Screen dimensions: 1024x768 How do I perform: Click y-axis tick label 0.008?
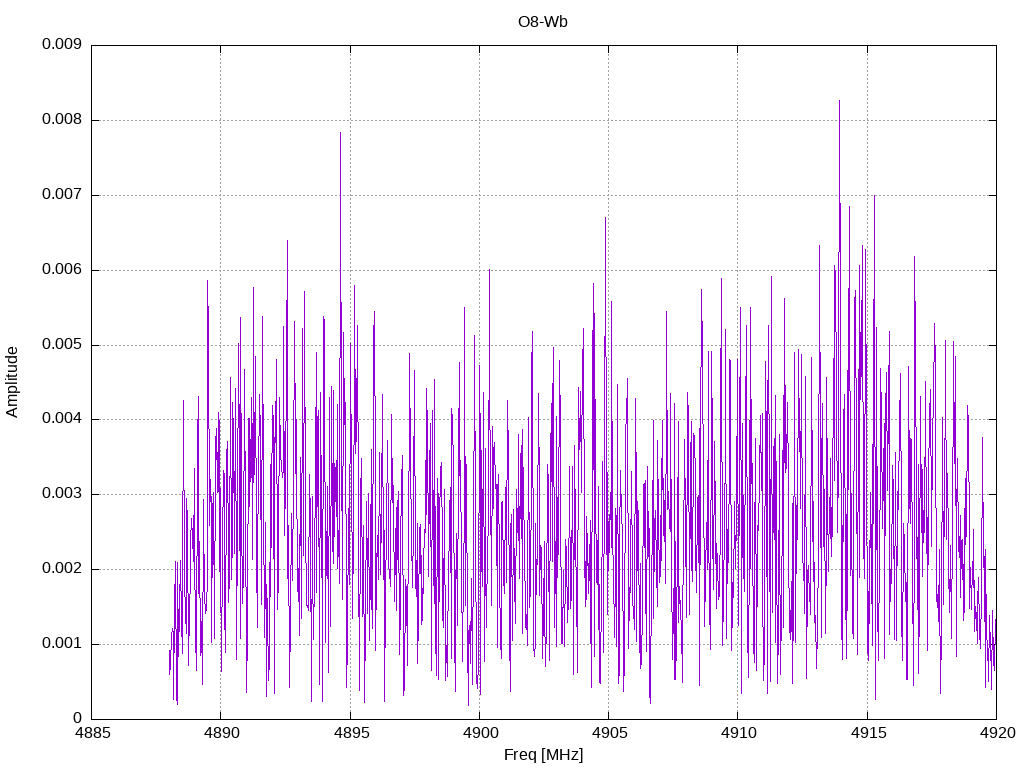62,120
